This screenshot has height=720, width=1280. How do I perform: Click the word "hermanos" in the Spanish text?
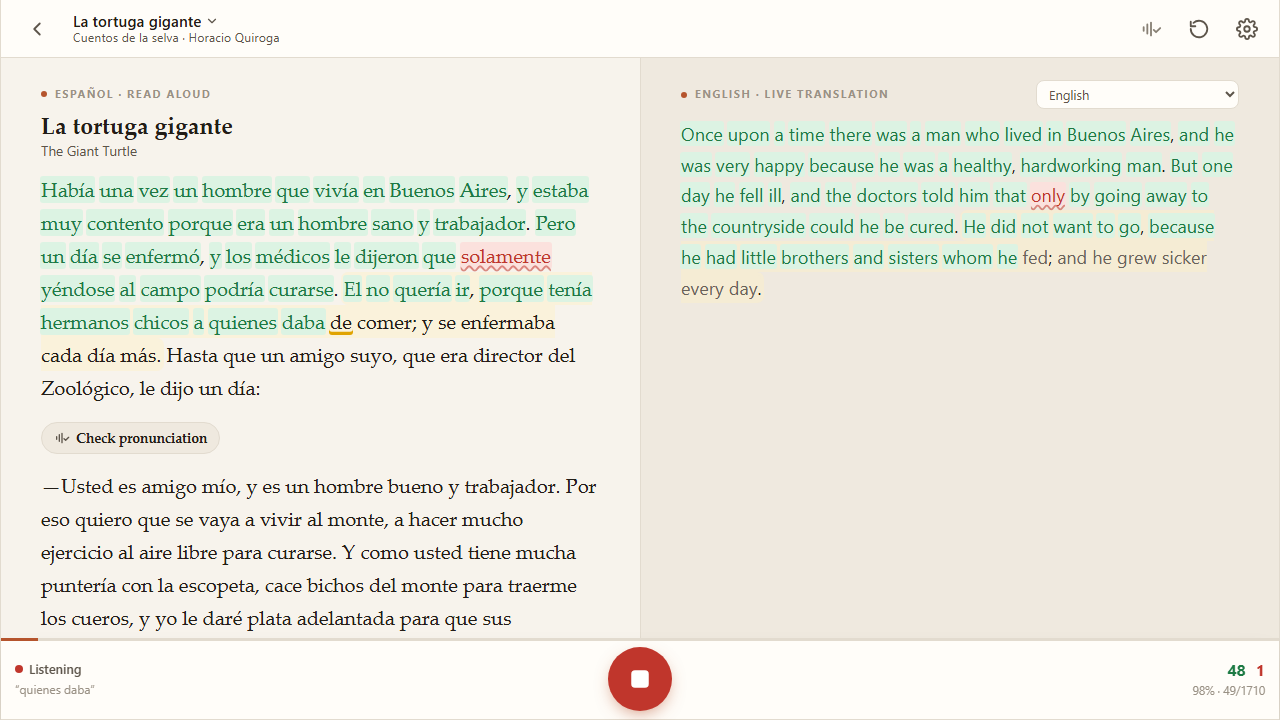(x=85, y=323)
